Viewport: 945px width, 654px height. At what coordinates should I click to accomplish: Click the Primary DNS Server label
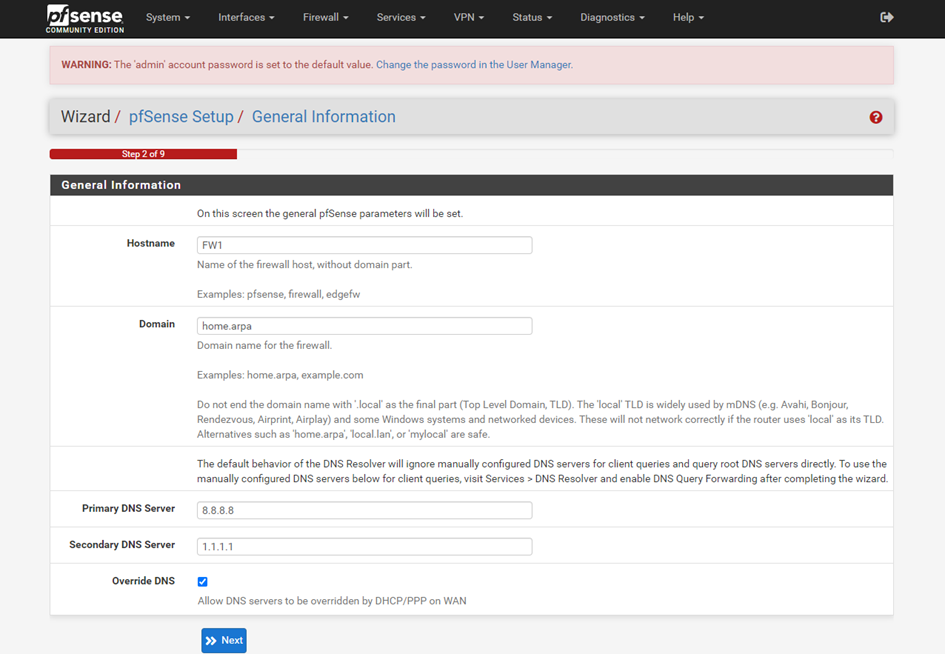[128, 509]
